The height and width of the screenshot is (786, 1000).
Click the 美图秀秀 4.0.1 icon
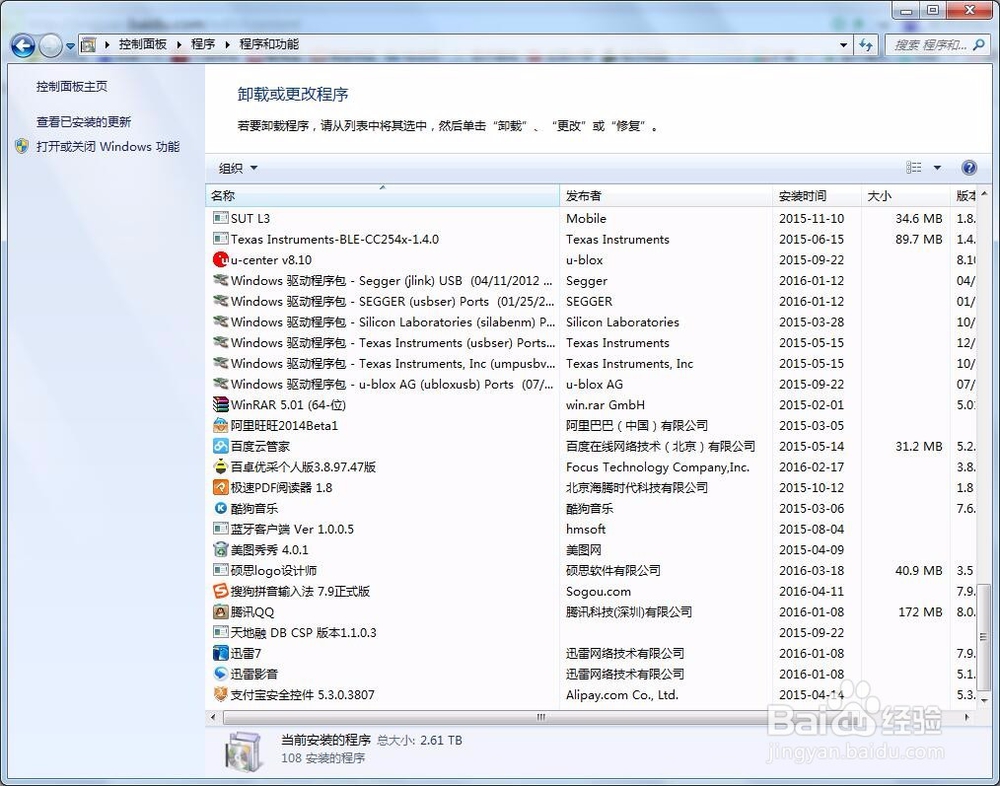tap(220, 549)
